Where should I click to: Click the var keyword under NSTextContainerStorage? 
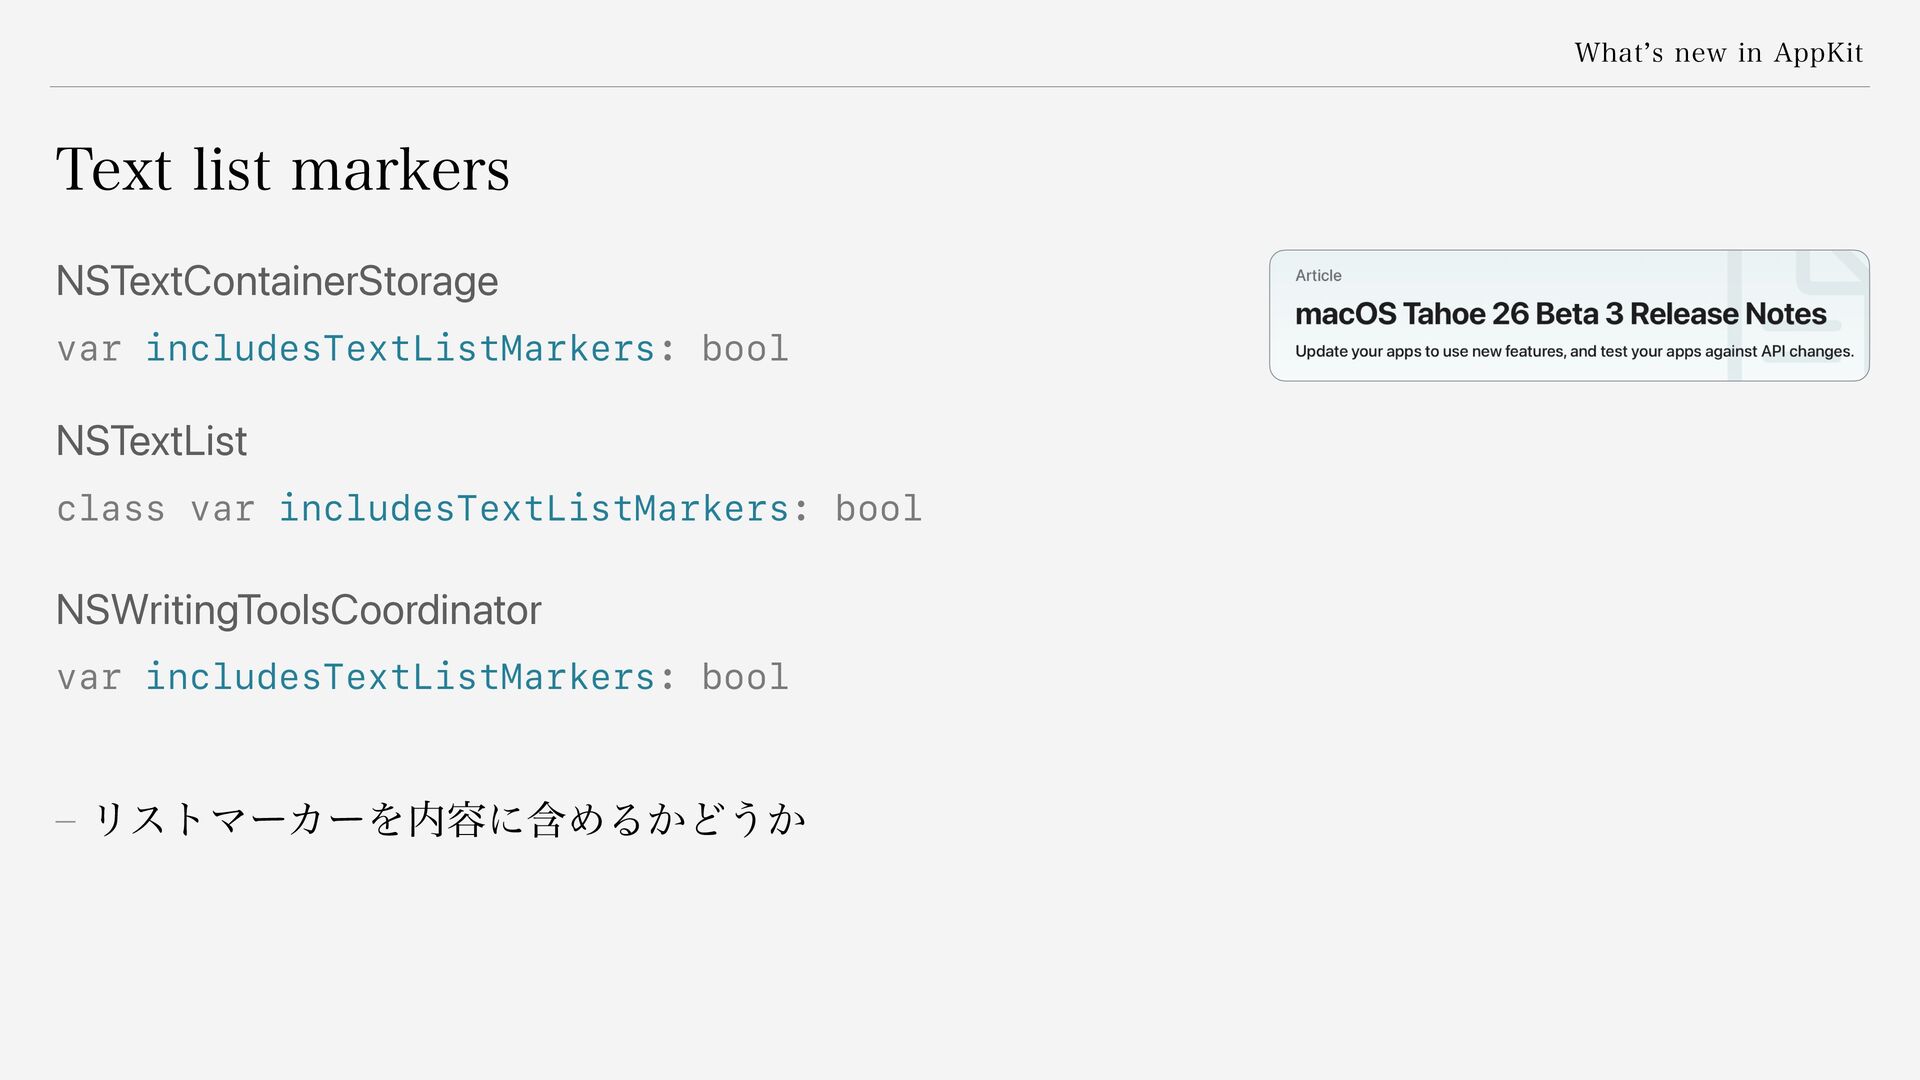click(x=89, y=349)
